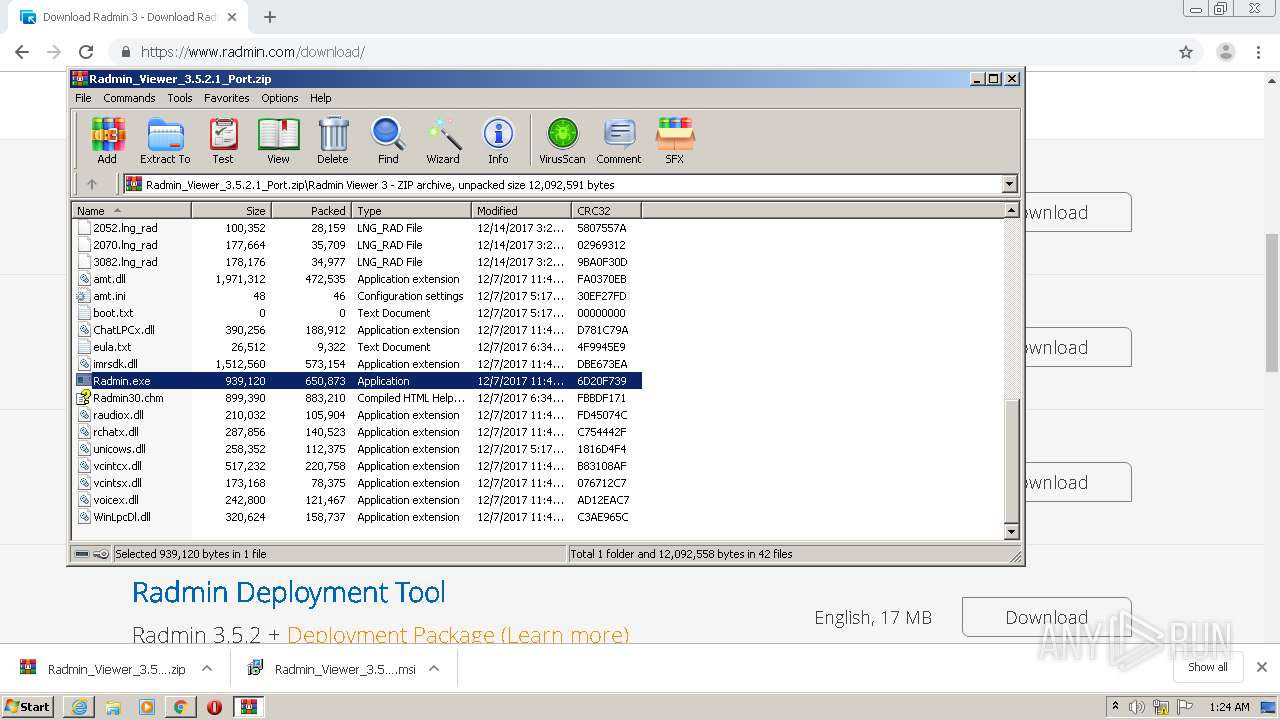
Task: Sort the list by Type column
Action: point(411,211)
